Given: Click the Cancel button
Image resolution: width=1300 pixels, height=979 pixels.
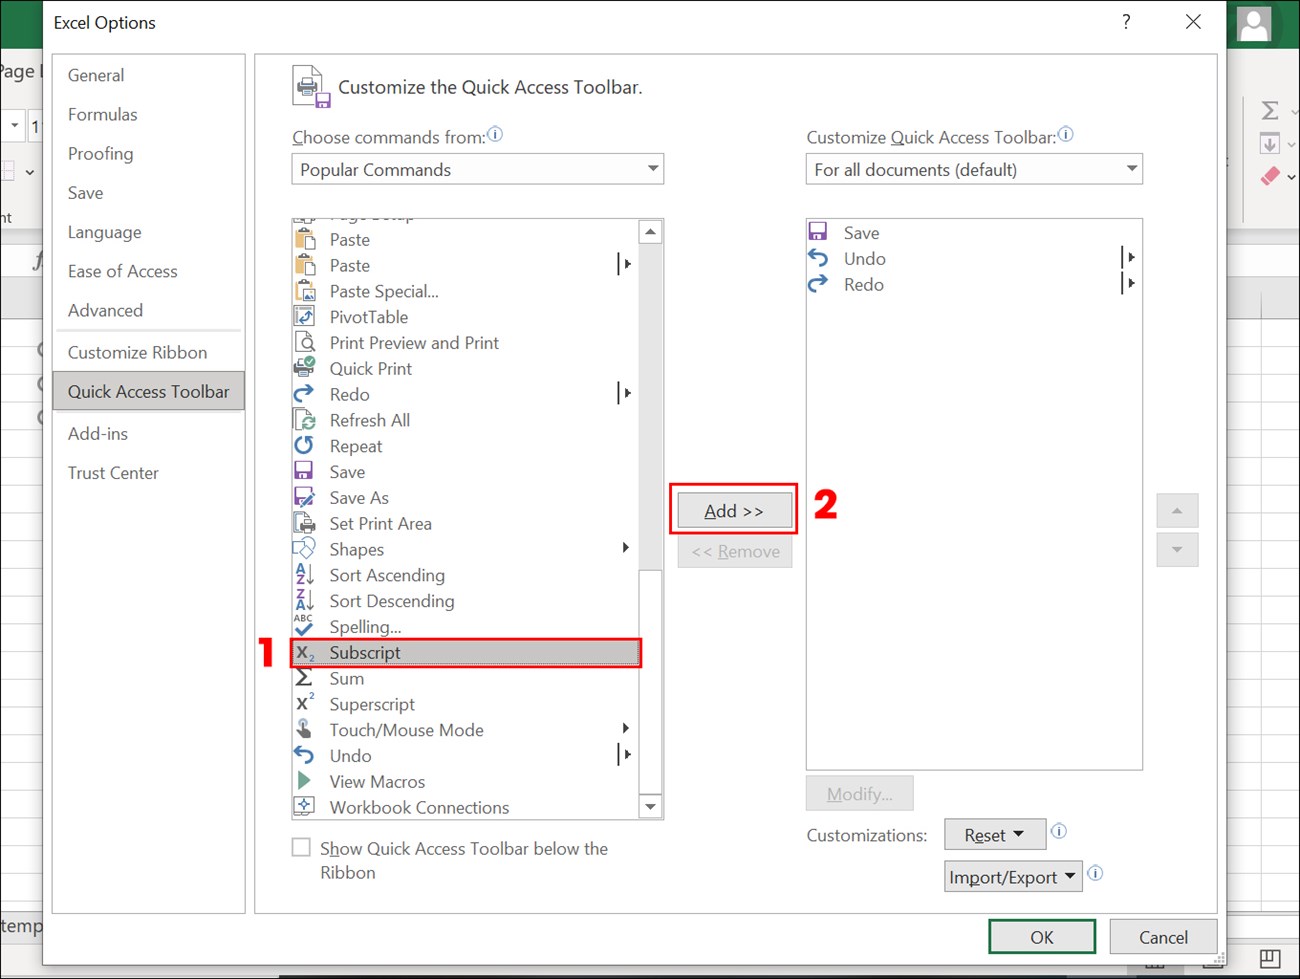Looking at the screenshot, I should coord(1163,937).
